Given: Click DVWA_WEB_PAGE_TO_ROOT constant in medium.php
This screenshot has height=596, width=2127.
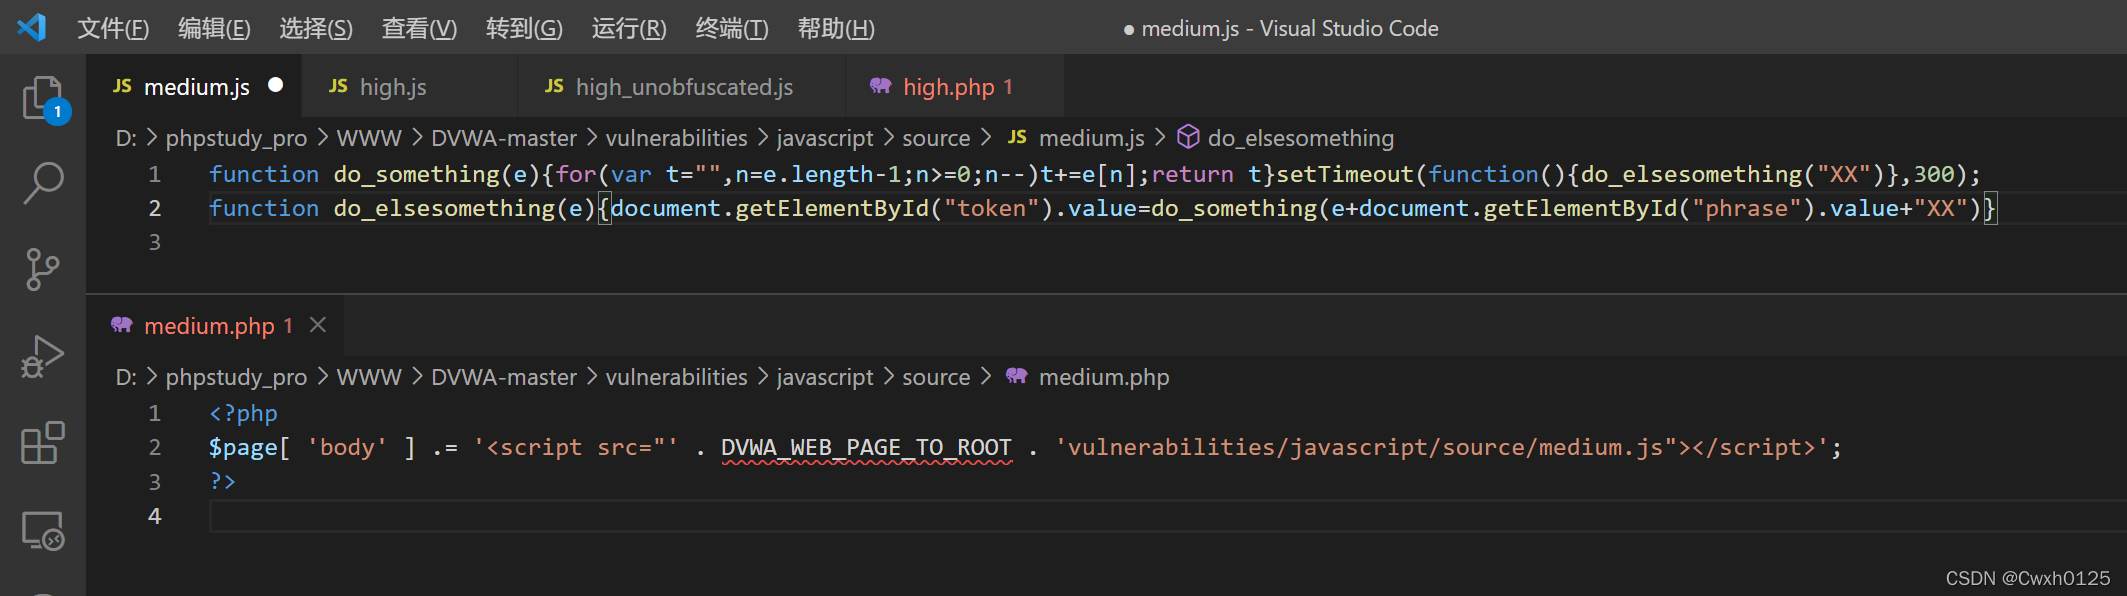Looking at the screenshot, I should pos(866,447).
